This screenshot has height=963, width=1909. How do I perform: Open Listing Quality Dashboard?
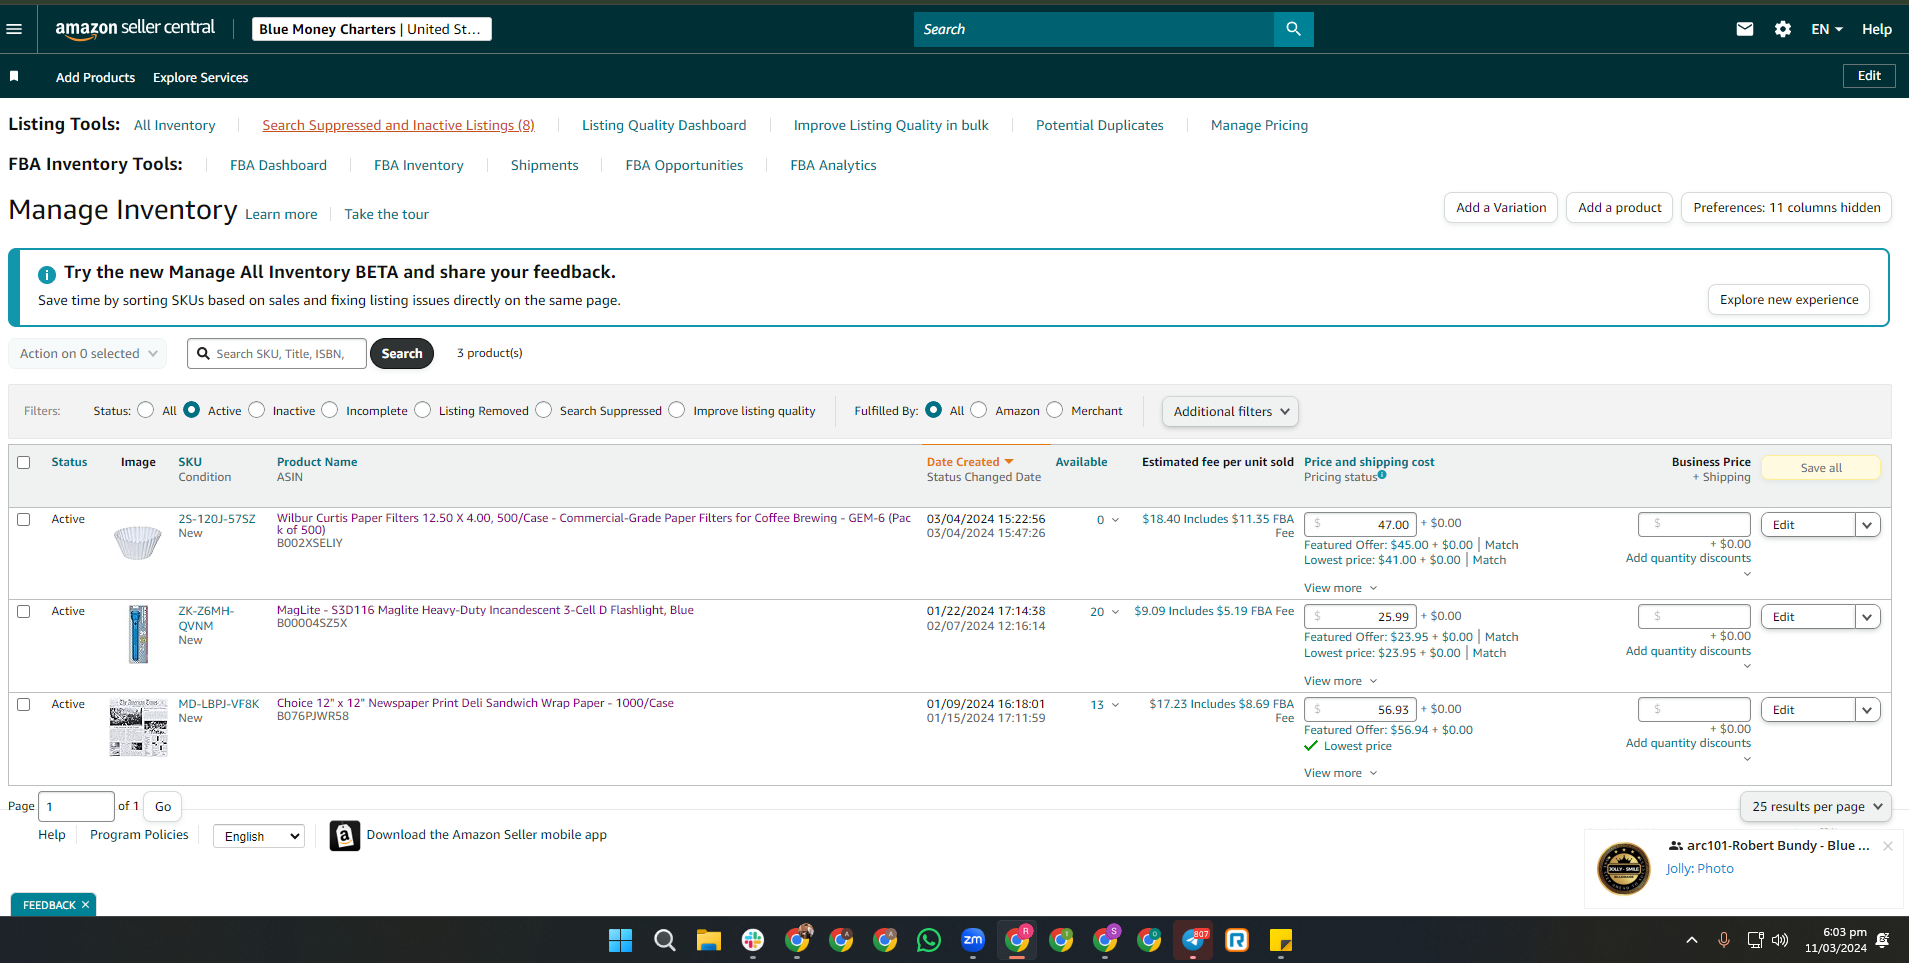click(x=664, y=125)
